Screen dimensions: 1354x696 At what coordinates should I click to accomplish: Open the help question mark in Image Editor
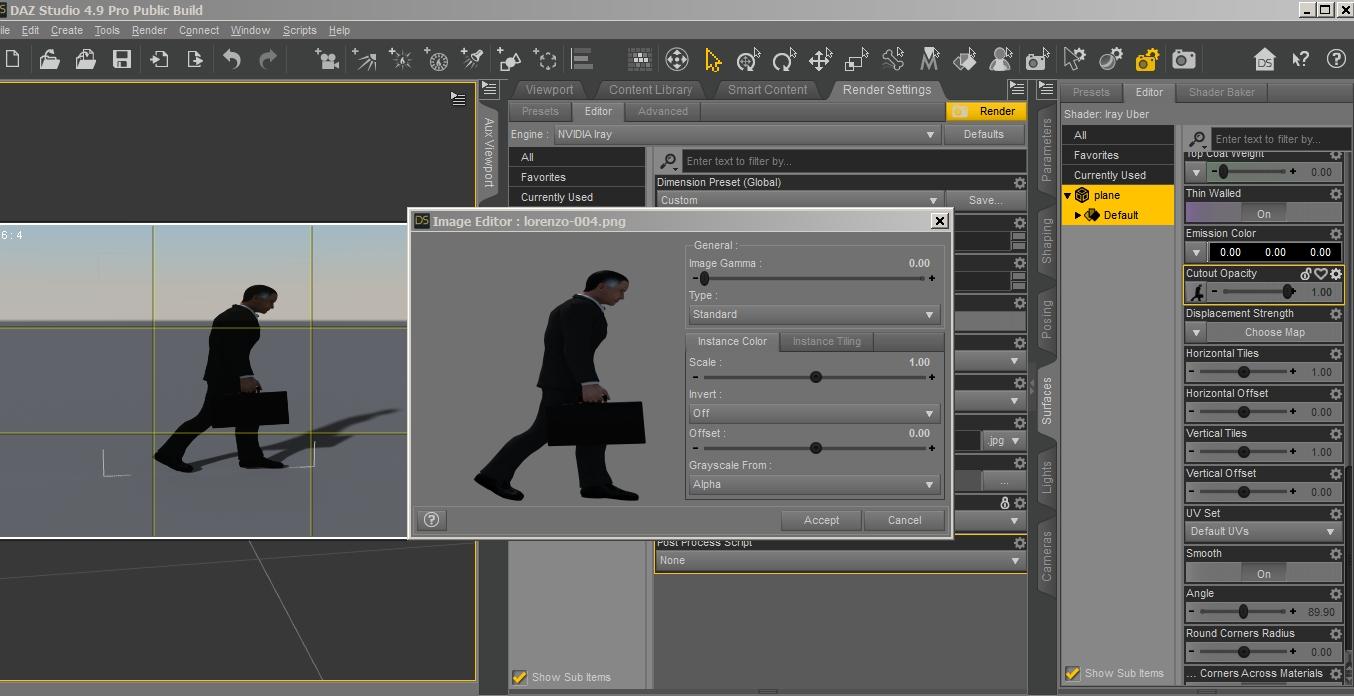coord(431,520)
